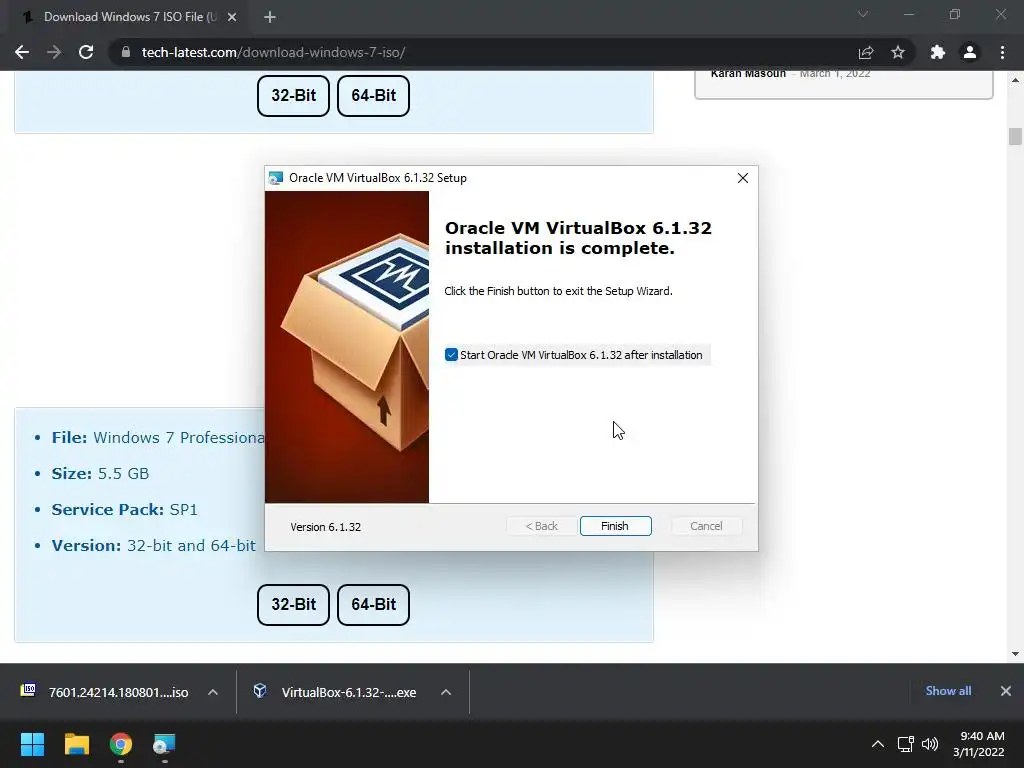Click the VirtualBox Setup title bar icon
Screen dimensions: 1024x768
pos(276,178)
